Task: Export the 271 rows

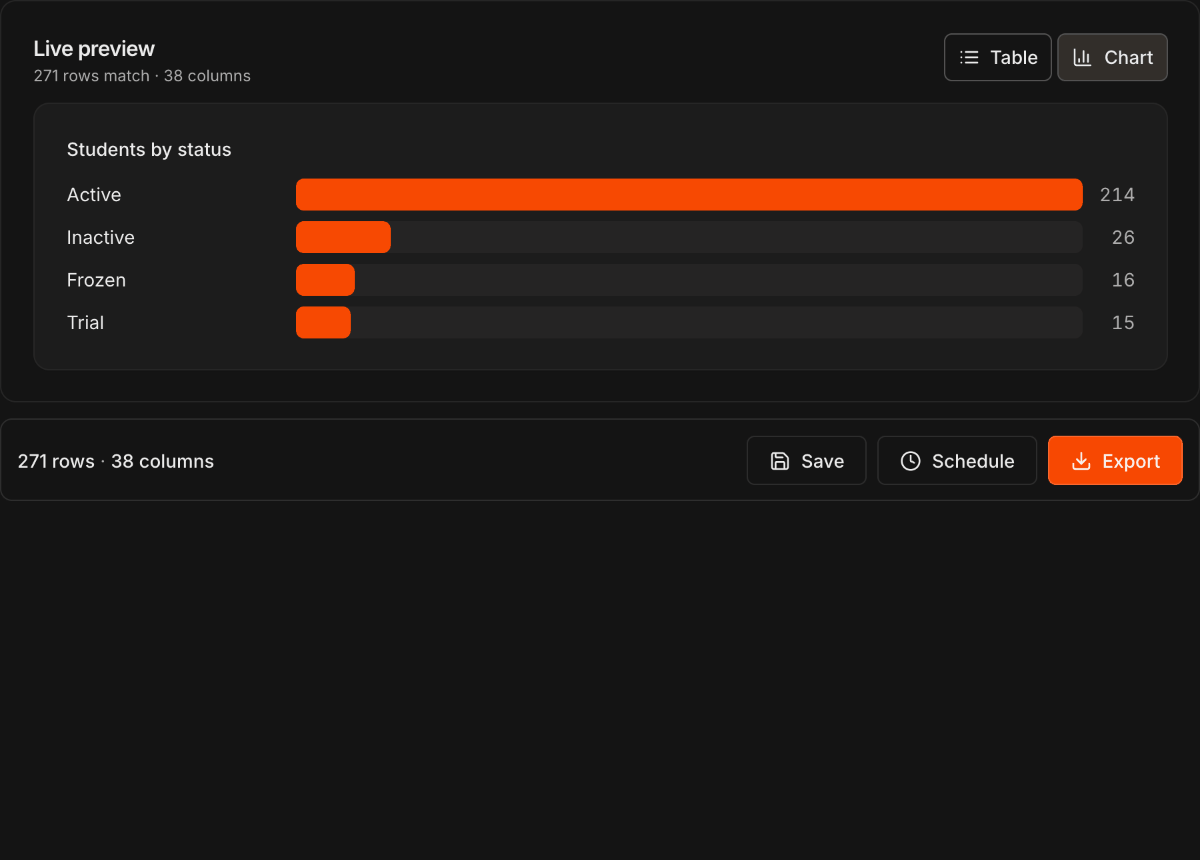Action: [1115, 461]
